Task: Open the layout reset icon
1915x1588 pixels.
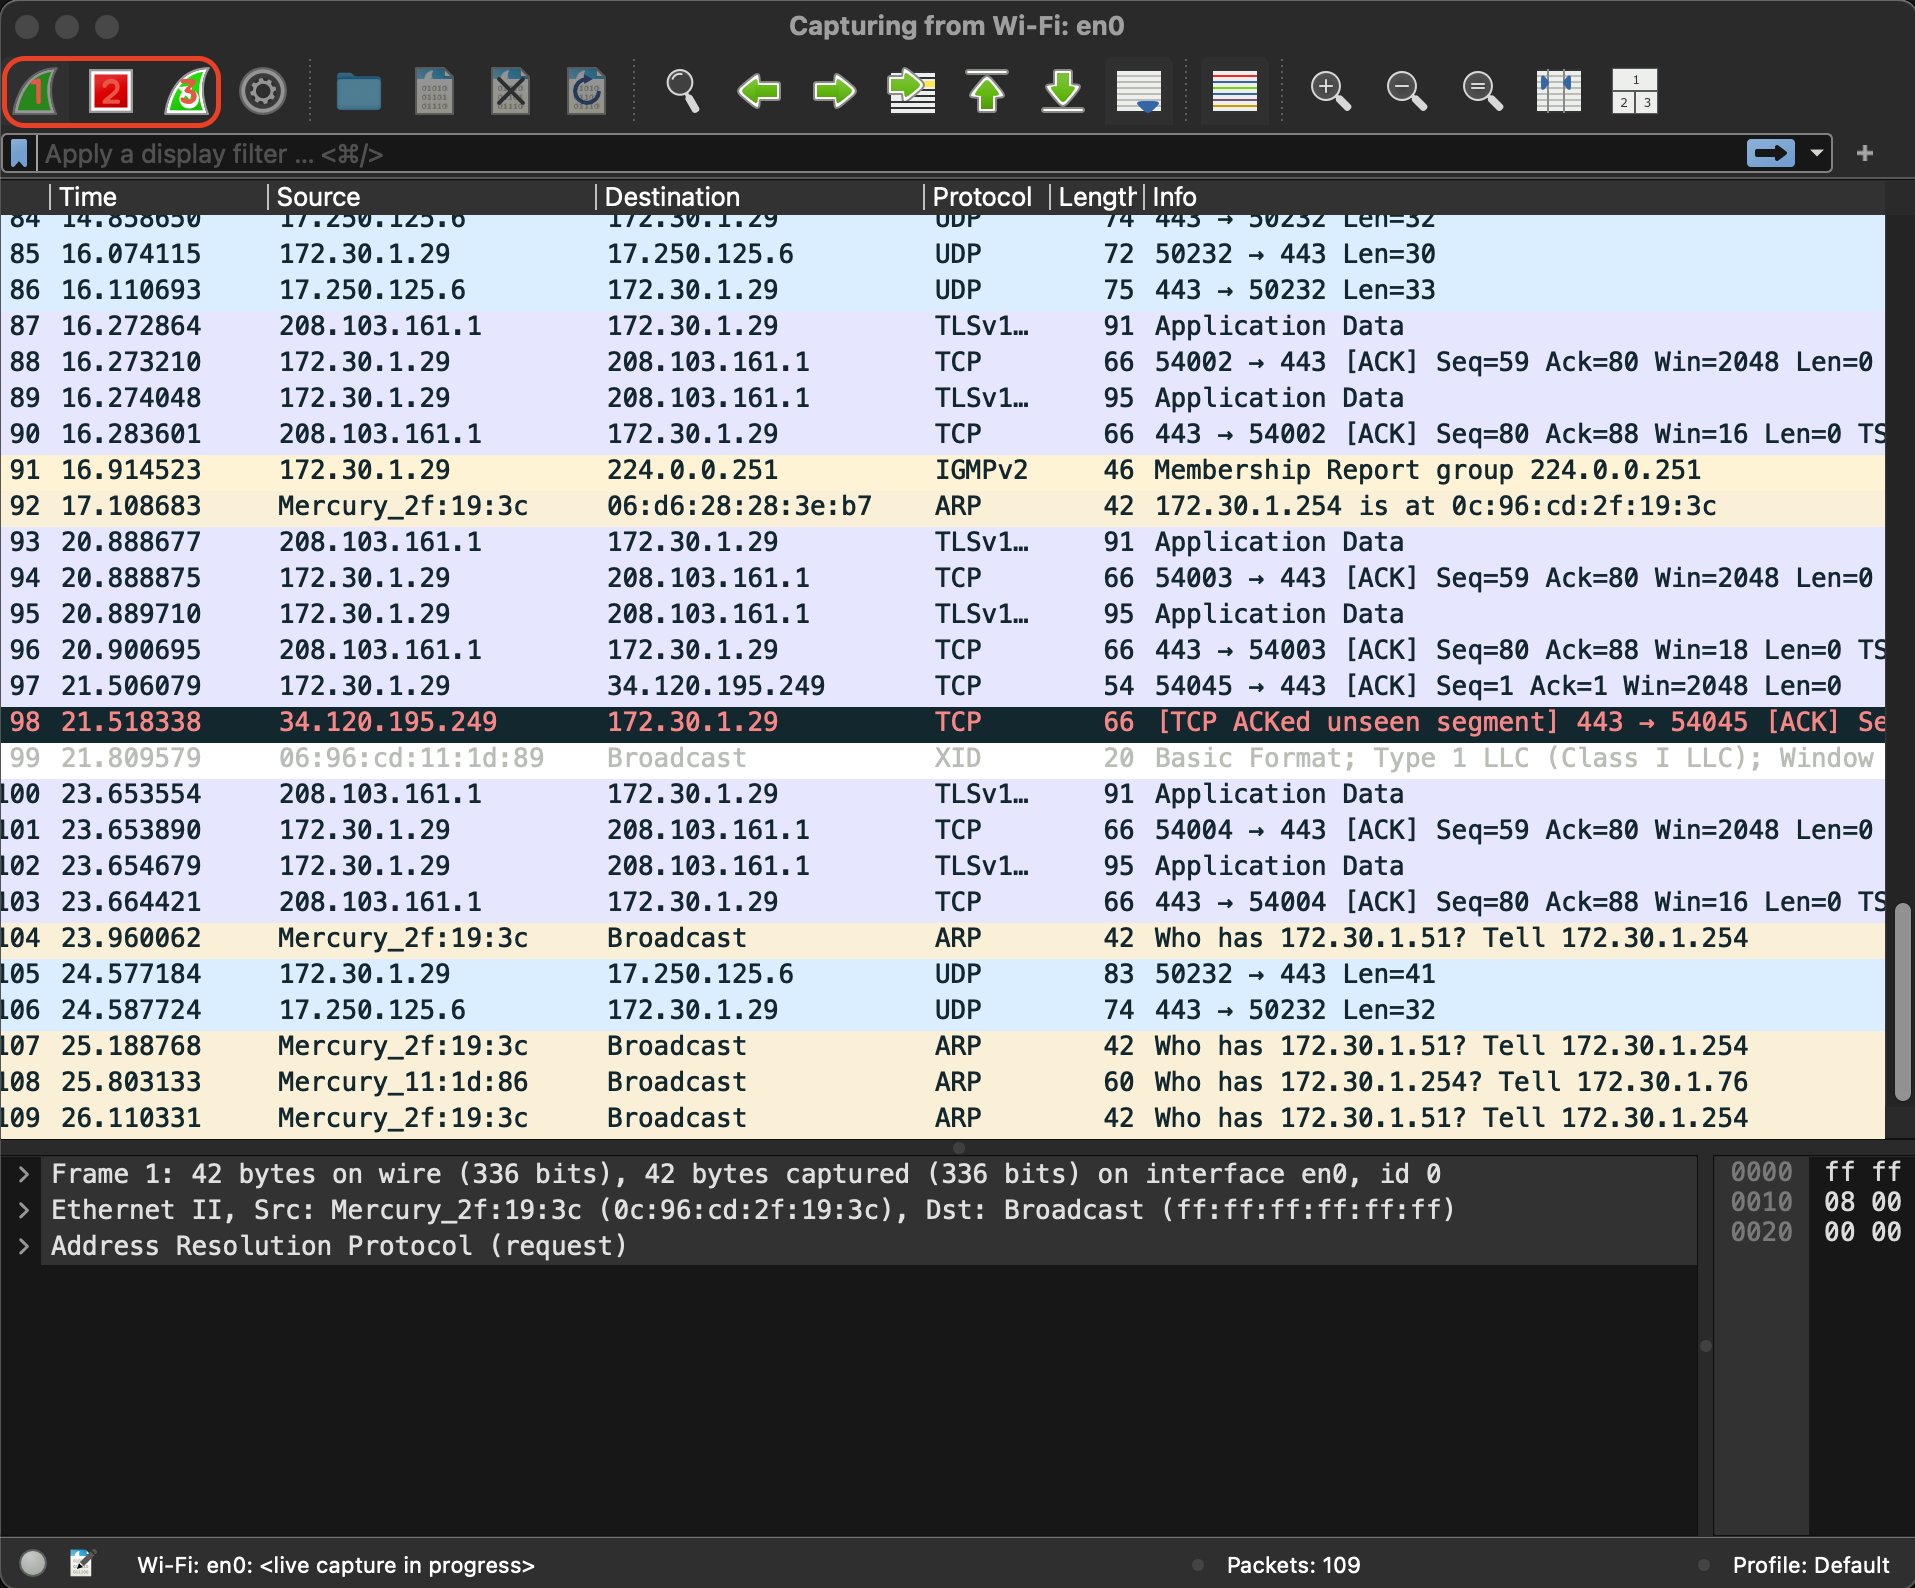Action: (1635, 92)
